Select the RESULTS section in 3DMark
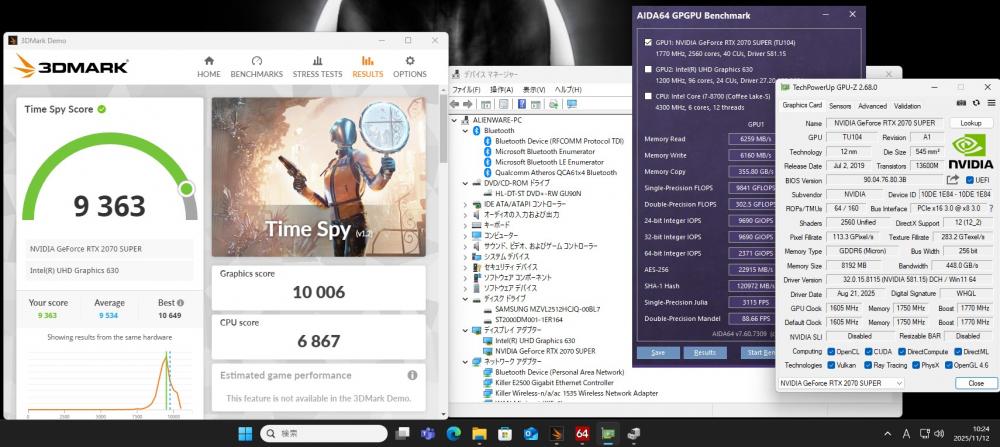The width and height of the screenshot is (1000, 447). [x=368, y=67]
